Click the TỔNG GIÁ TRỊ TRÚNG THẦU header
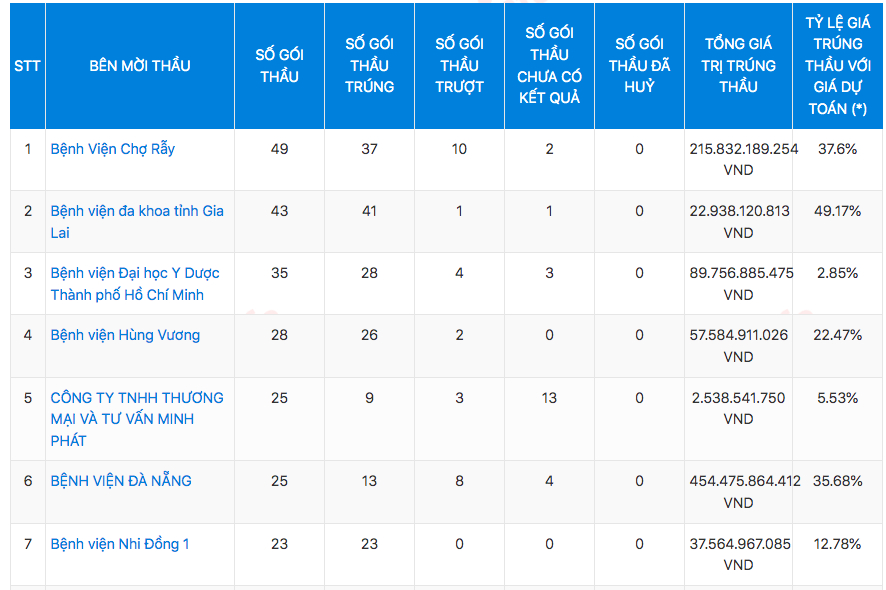 click(x=738, y=66)
